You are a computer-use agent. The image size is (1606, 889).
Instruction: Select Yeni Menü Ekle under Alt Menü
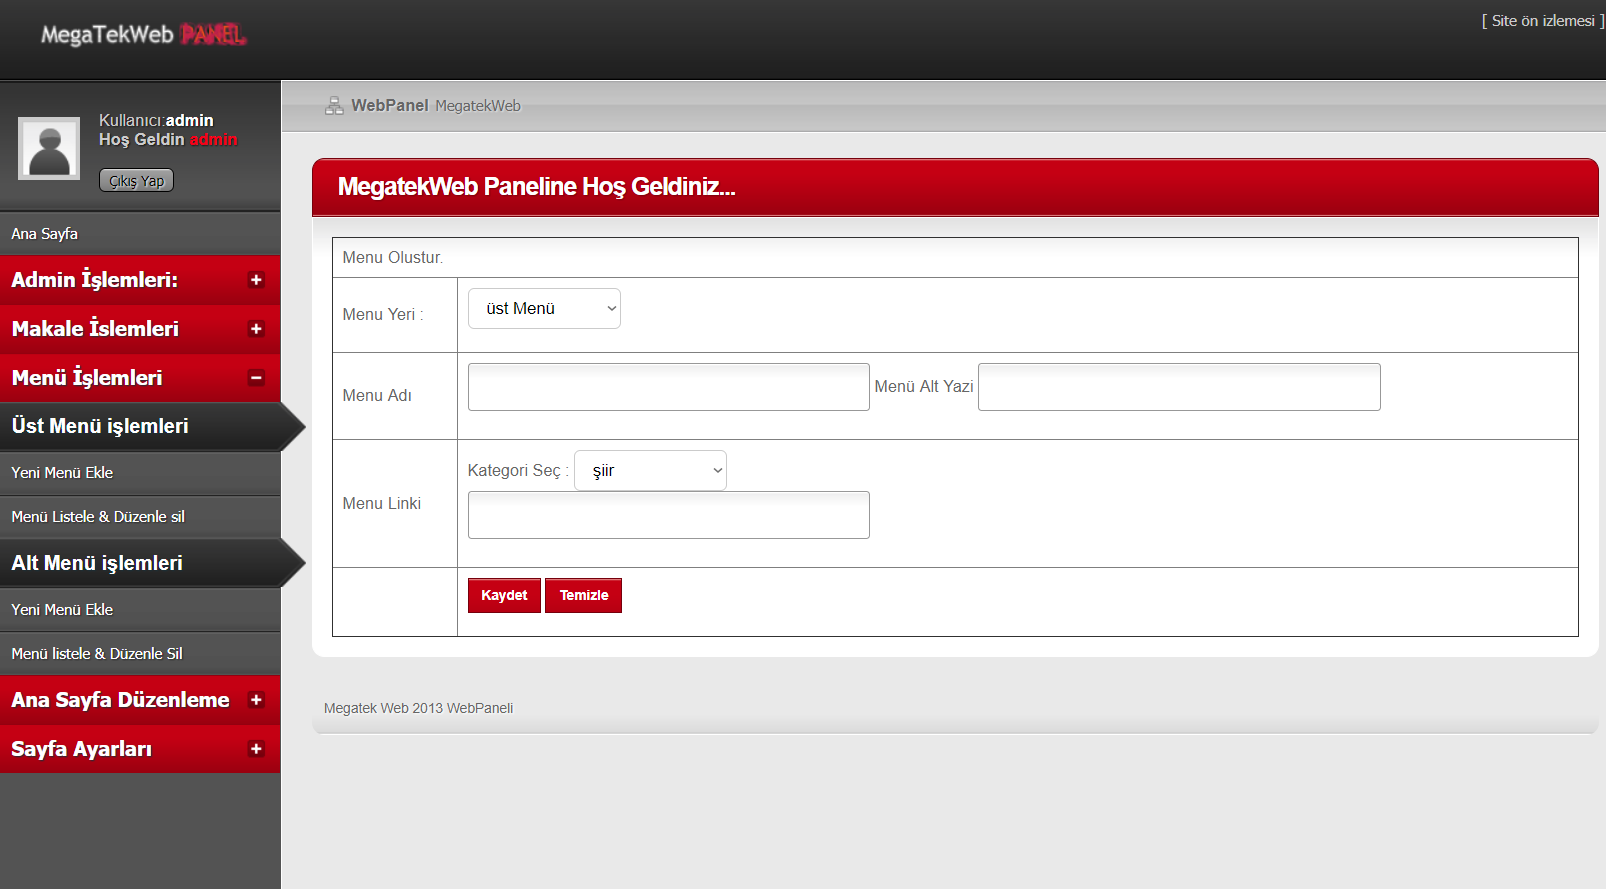click(62, 610)
